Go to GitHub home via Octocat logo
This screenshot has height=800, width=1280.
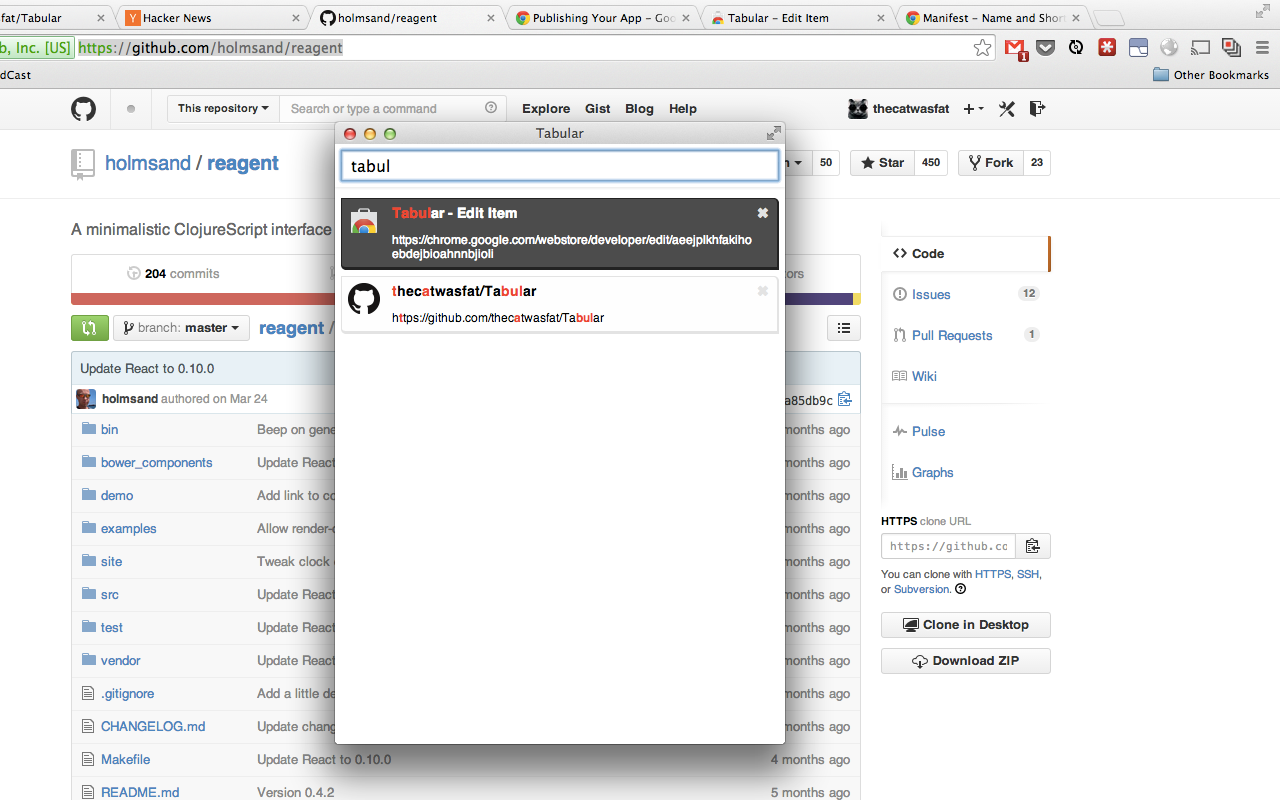pyautogui.click(x=83, y=109)
